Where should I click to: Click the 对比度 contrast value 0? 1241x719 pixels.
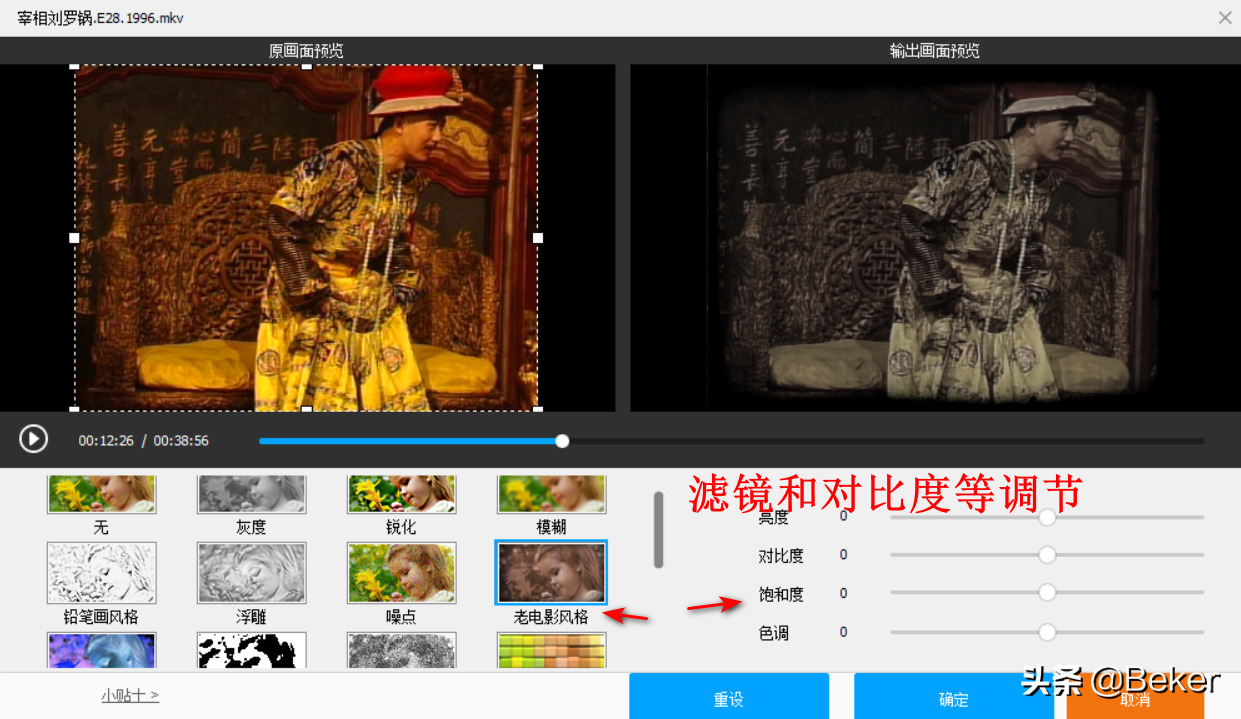pyautogui.click(x=844, y=555)
